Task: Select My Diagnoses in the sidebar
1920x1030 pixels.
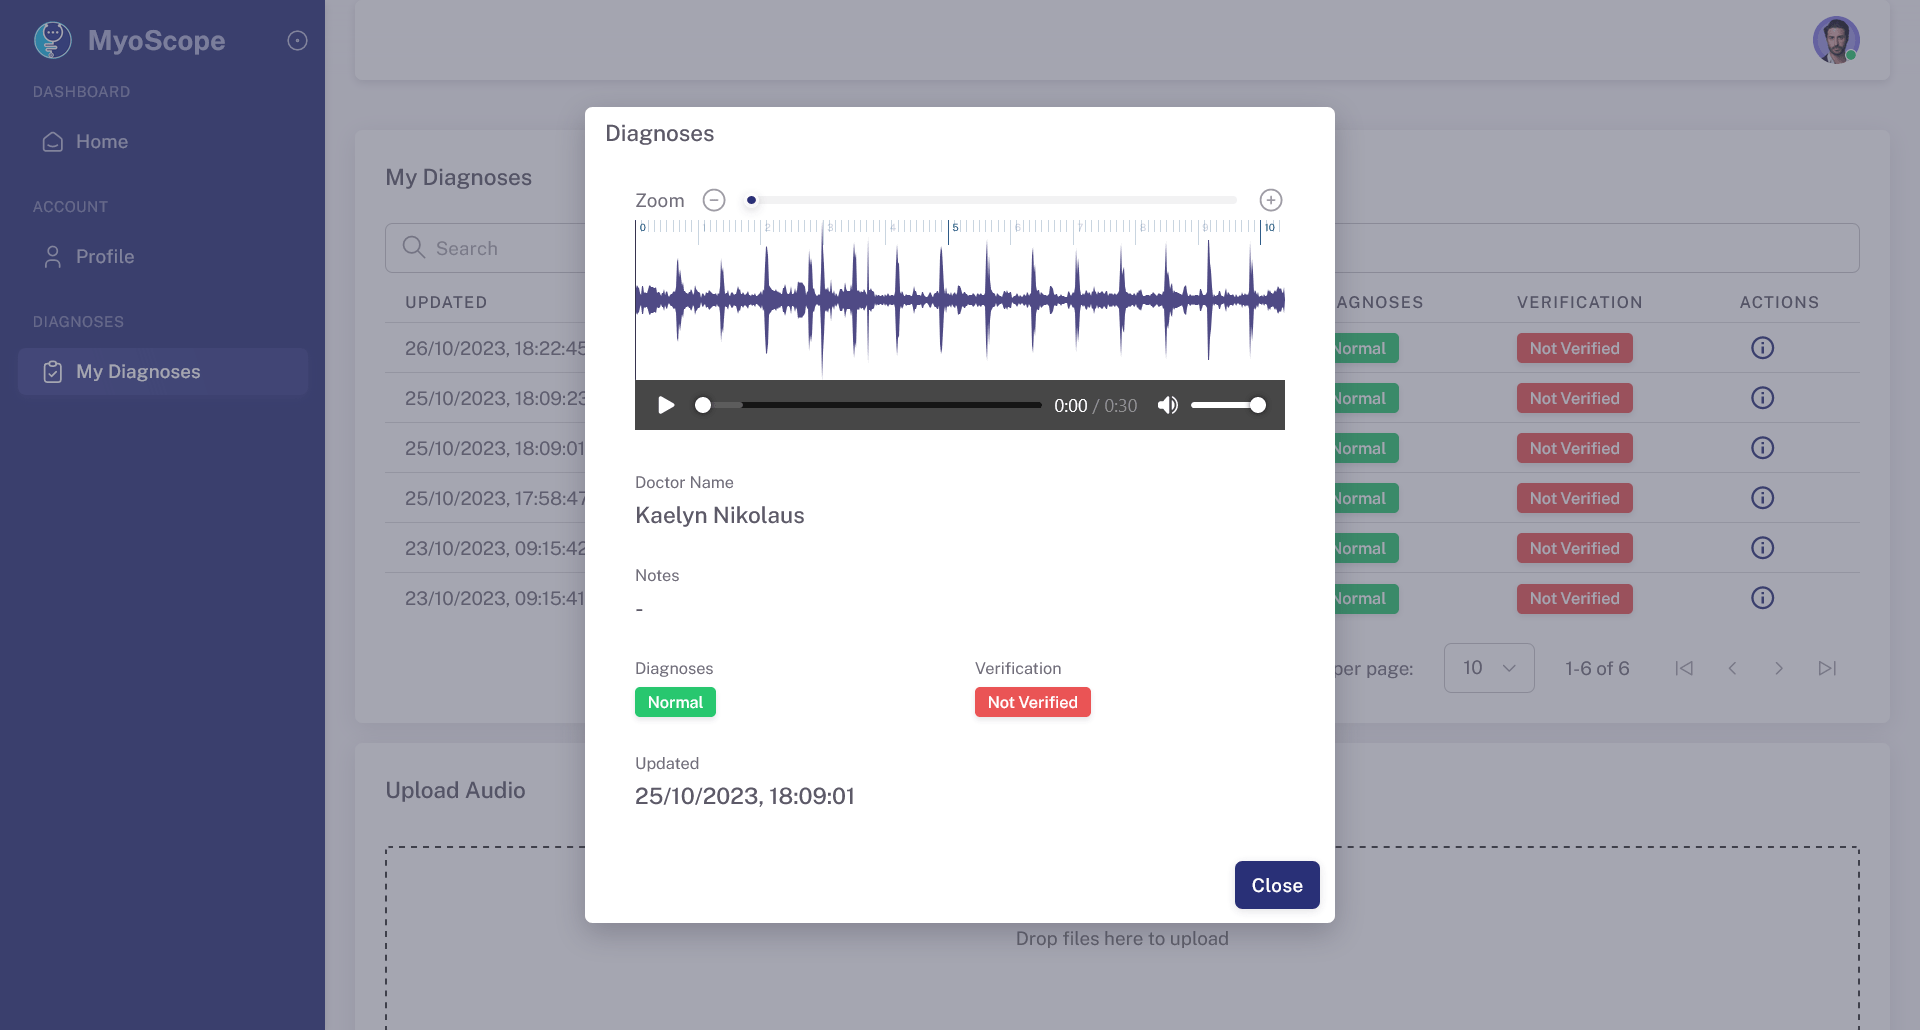Action: [x=162, y=372]
